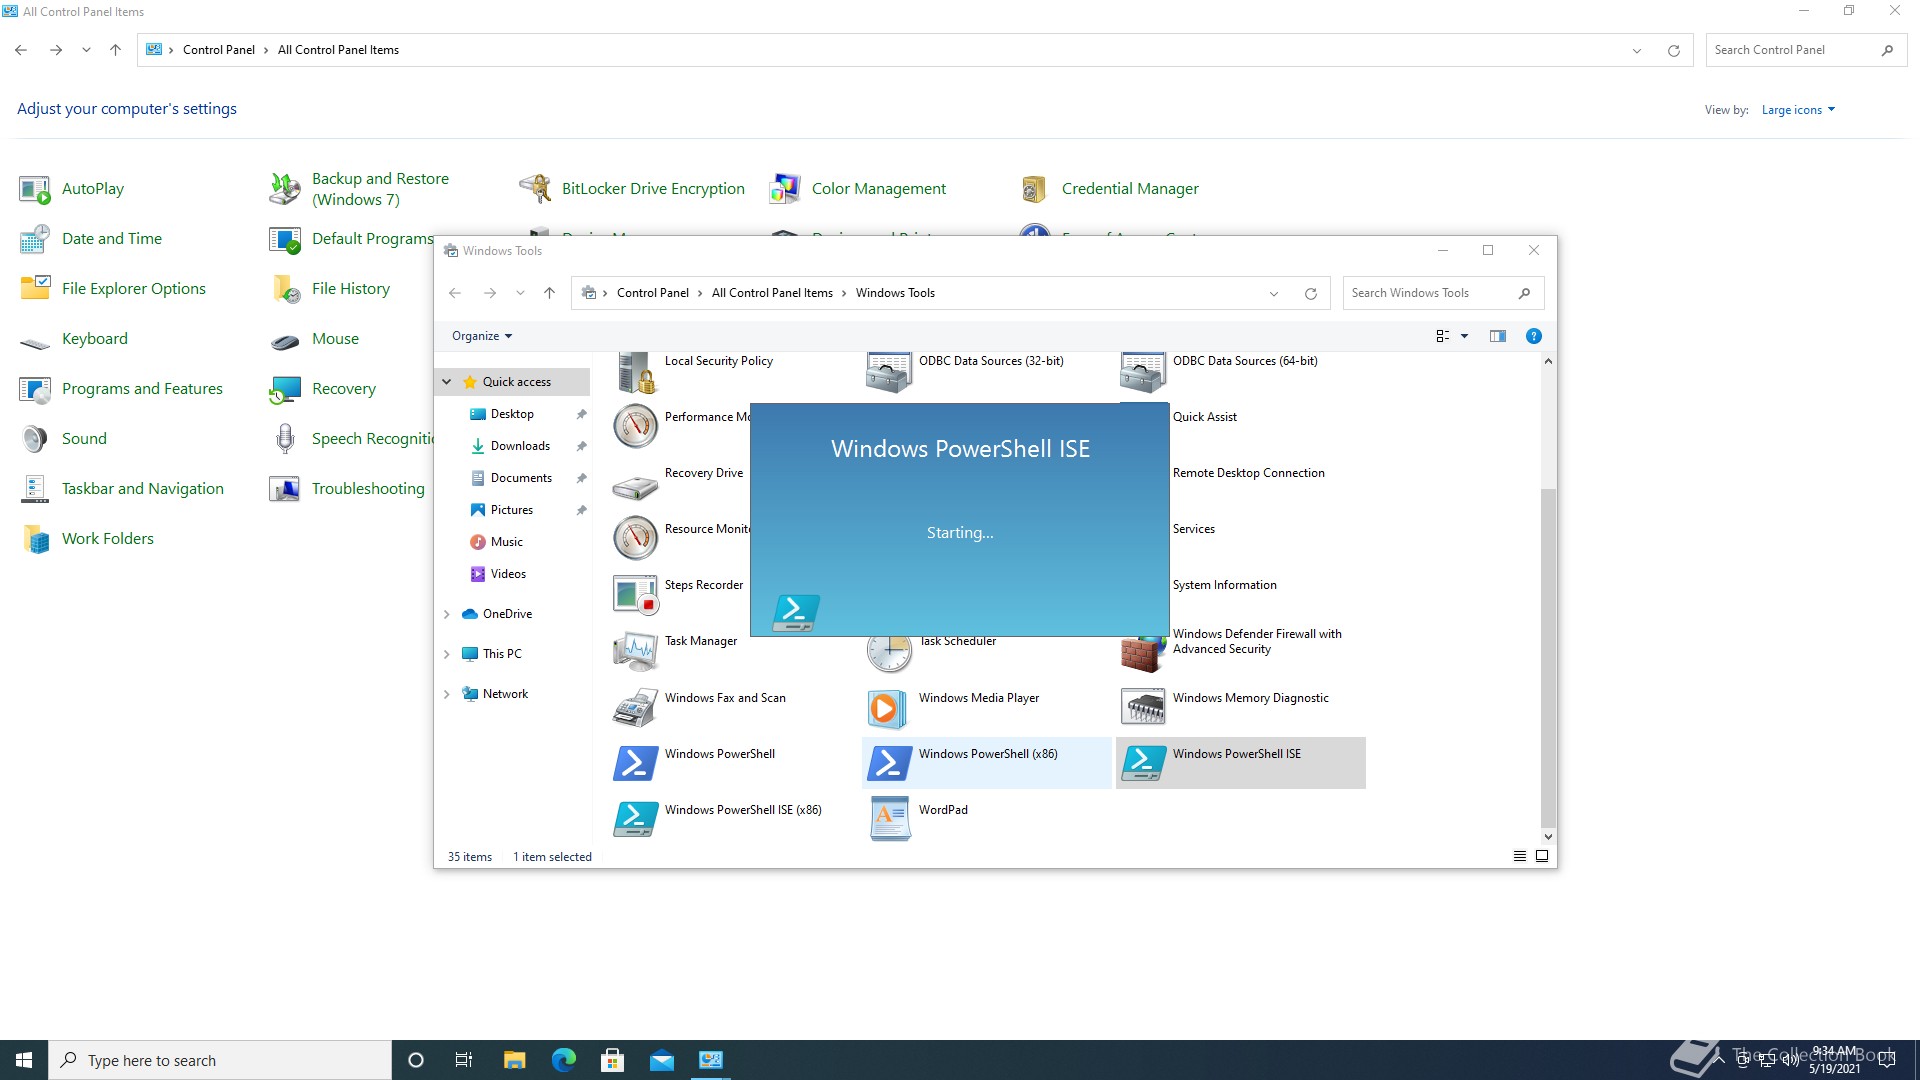
Task: Open recent locations dropdown in Windows Tools
Action: pos(520,293)
